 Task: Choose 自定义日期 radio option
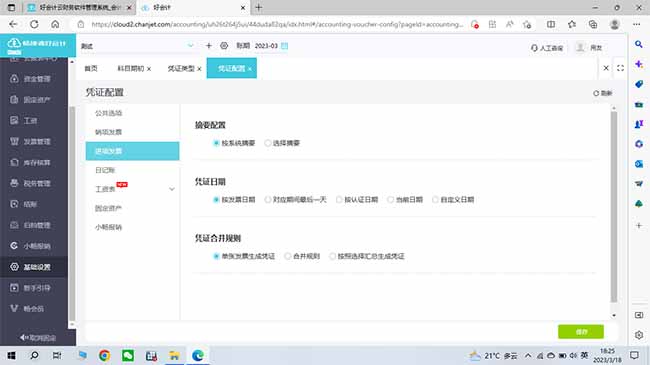(453, 200)
